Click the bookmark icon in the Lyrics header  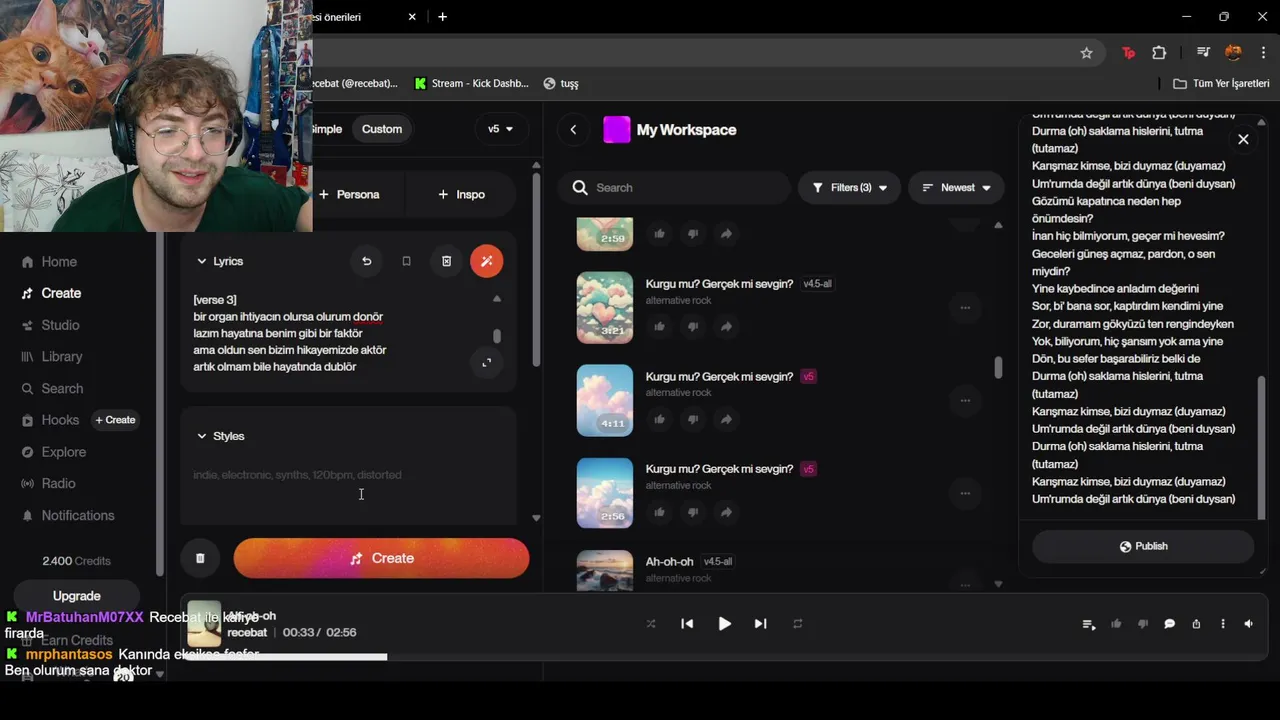point(406,261)
